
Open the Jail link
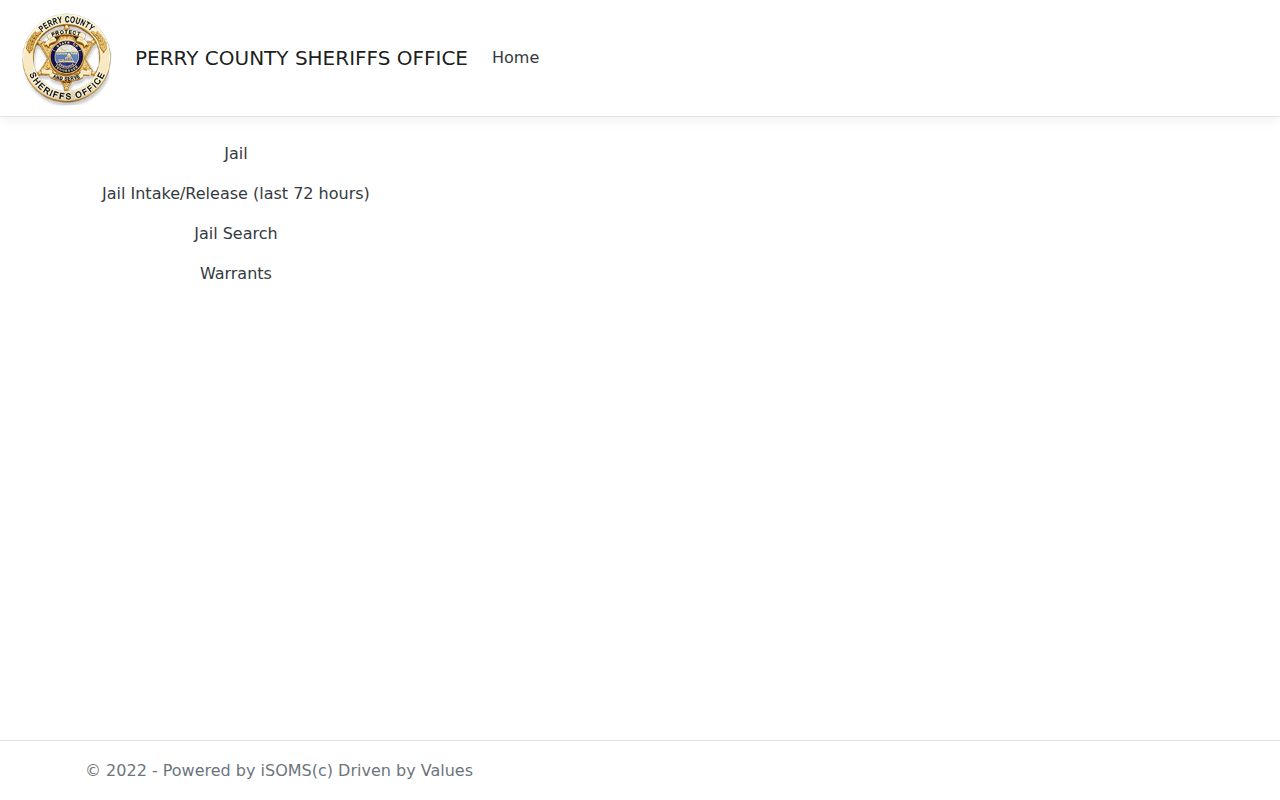pyautogui.click(x=236, y=153)
